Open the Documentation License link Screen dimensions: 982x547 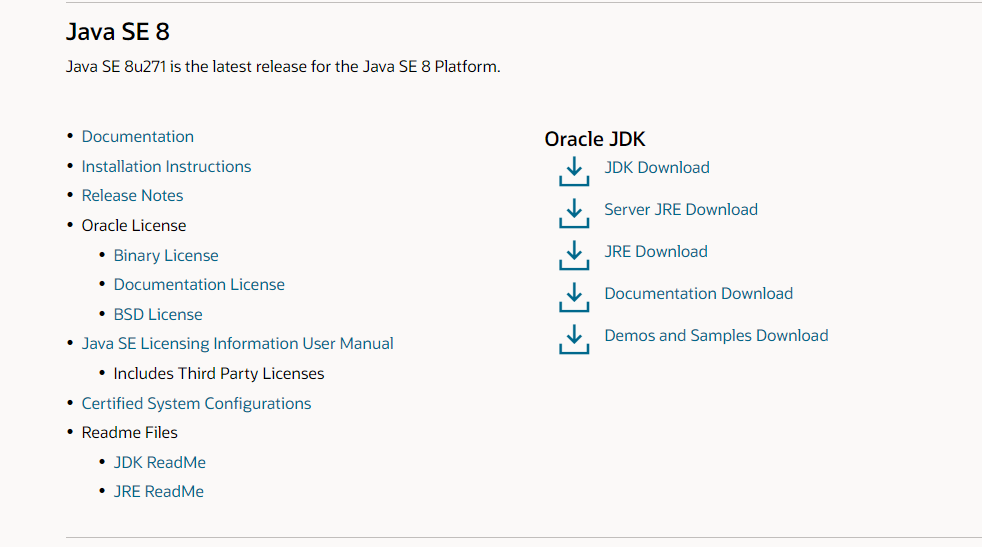pos(199,284)
